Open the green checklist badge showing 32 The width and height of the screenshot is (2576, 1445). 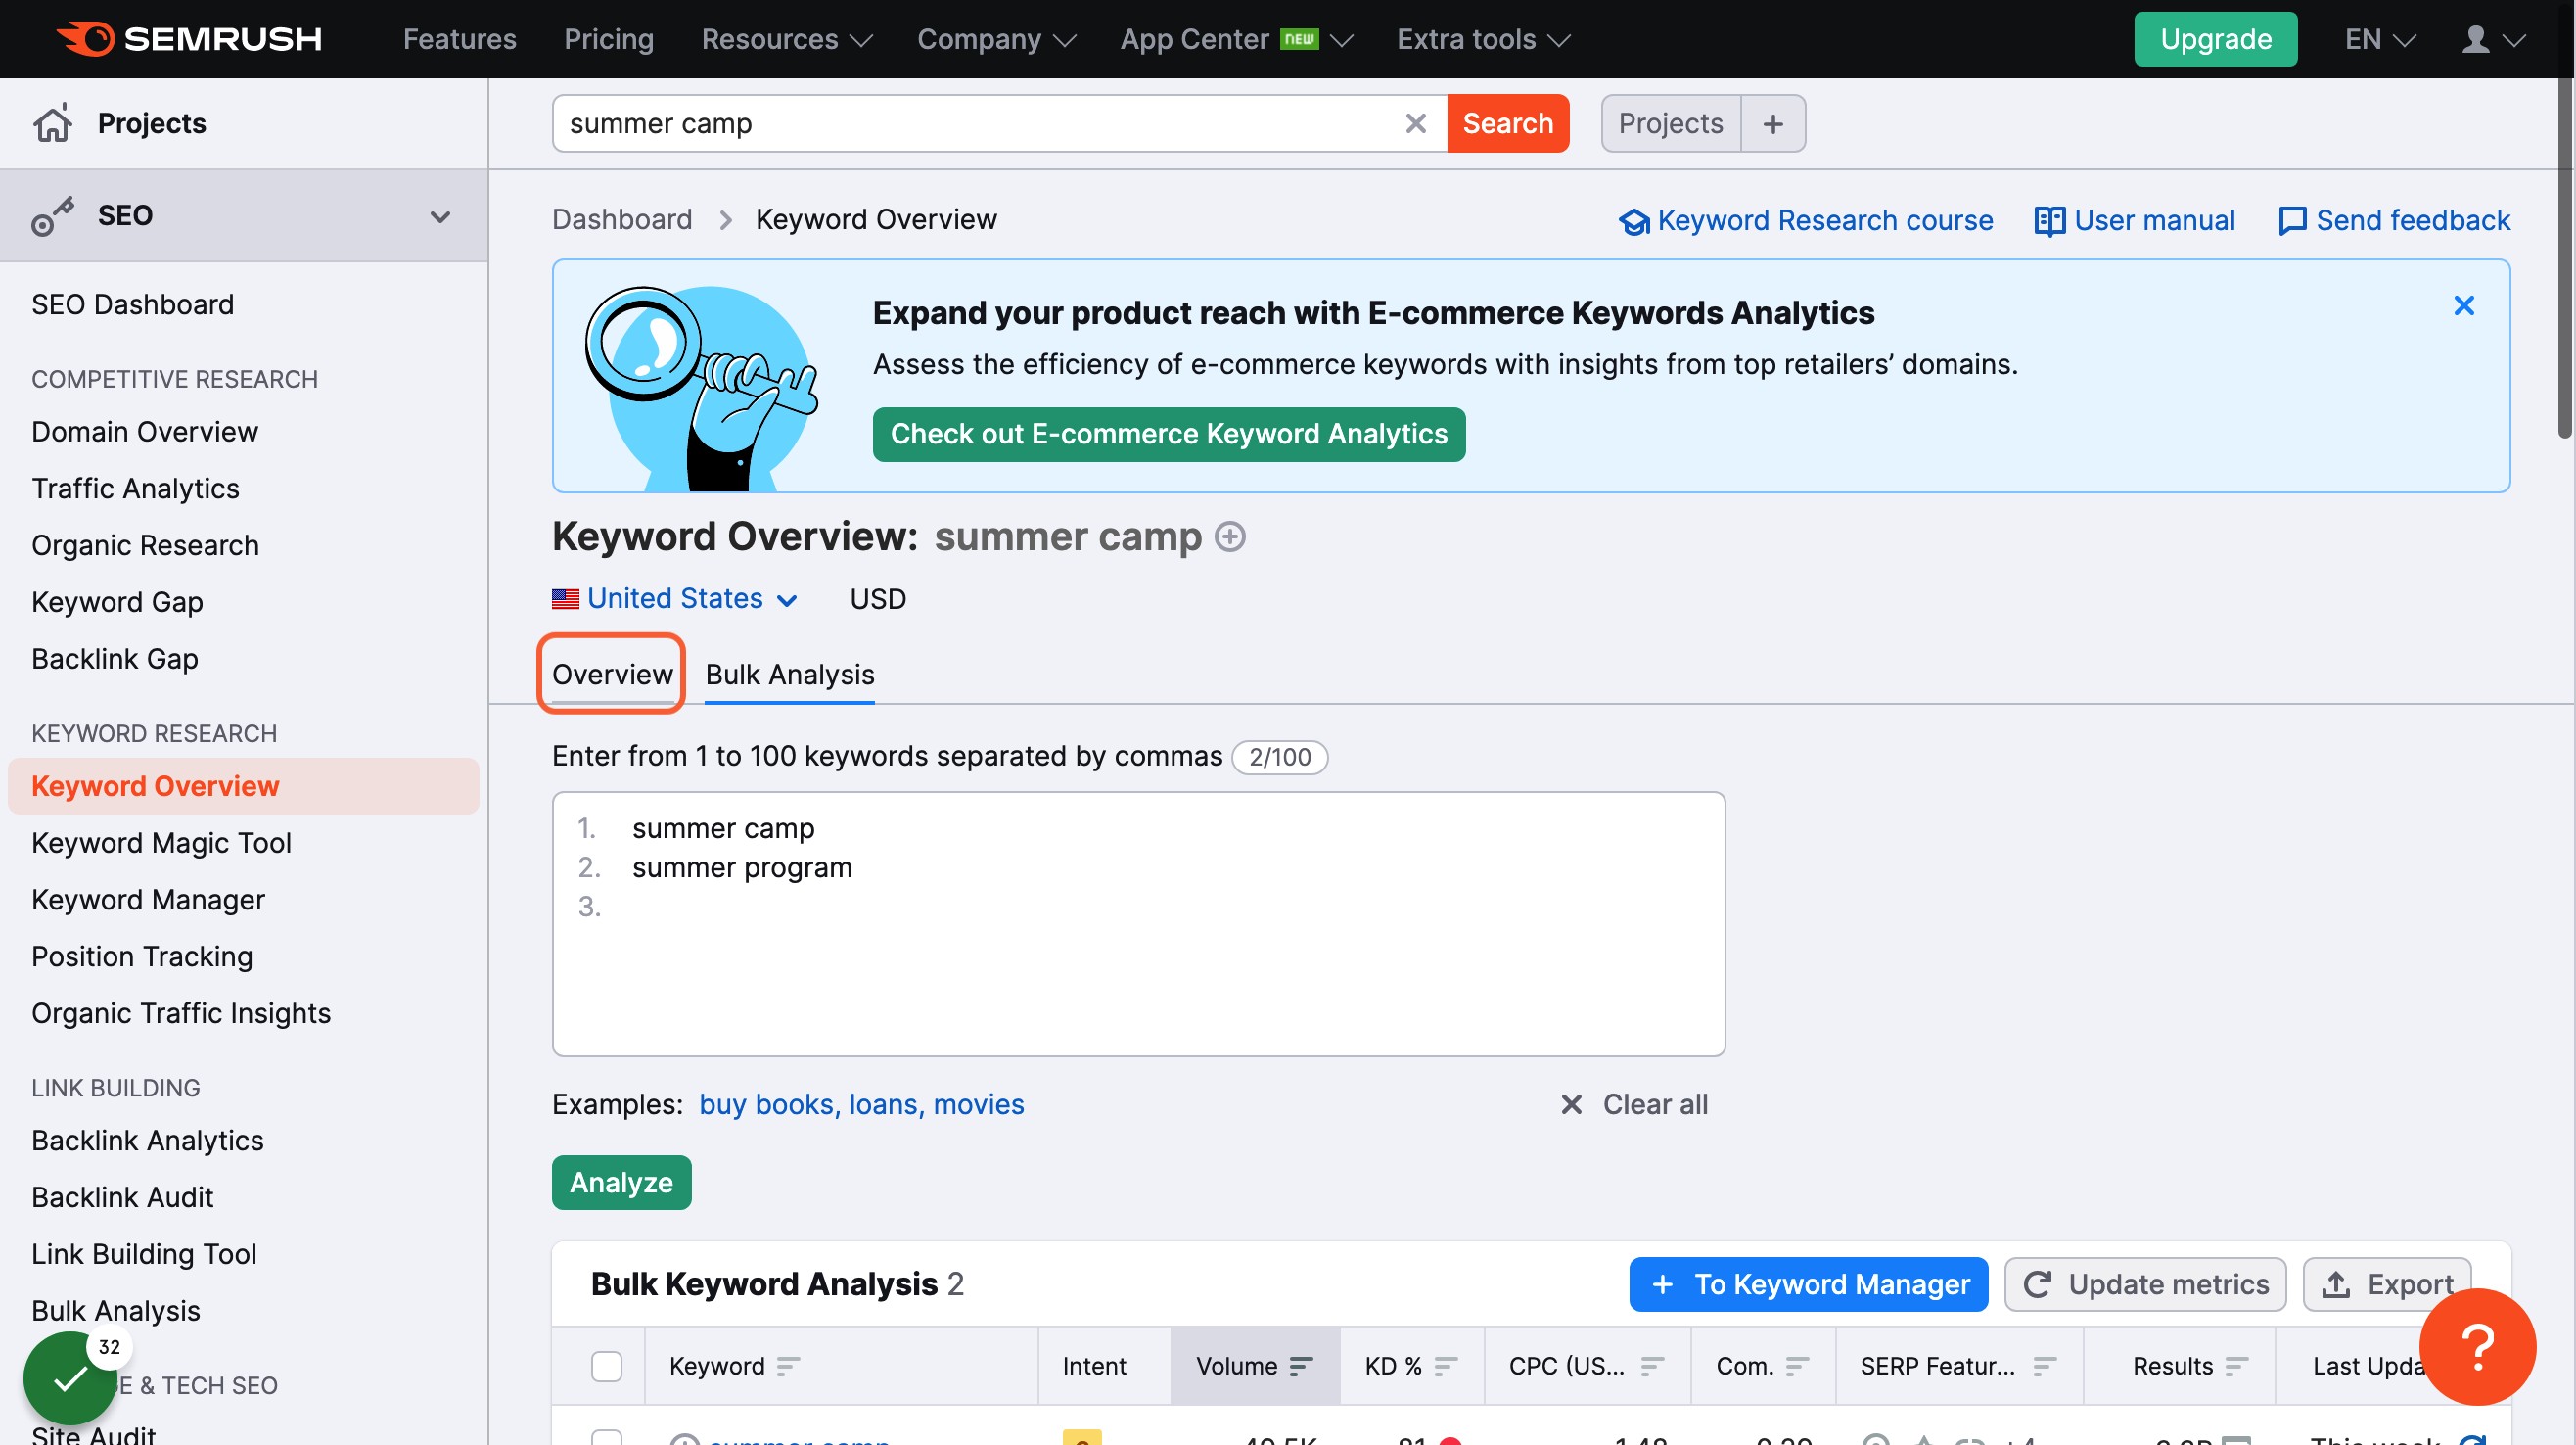[70, 1378]
